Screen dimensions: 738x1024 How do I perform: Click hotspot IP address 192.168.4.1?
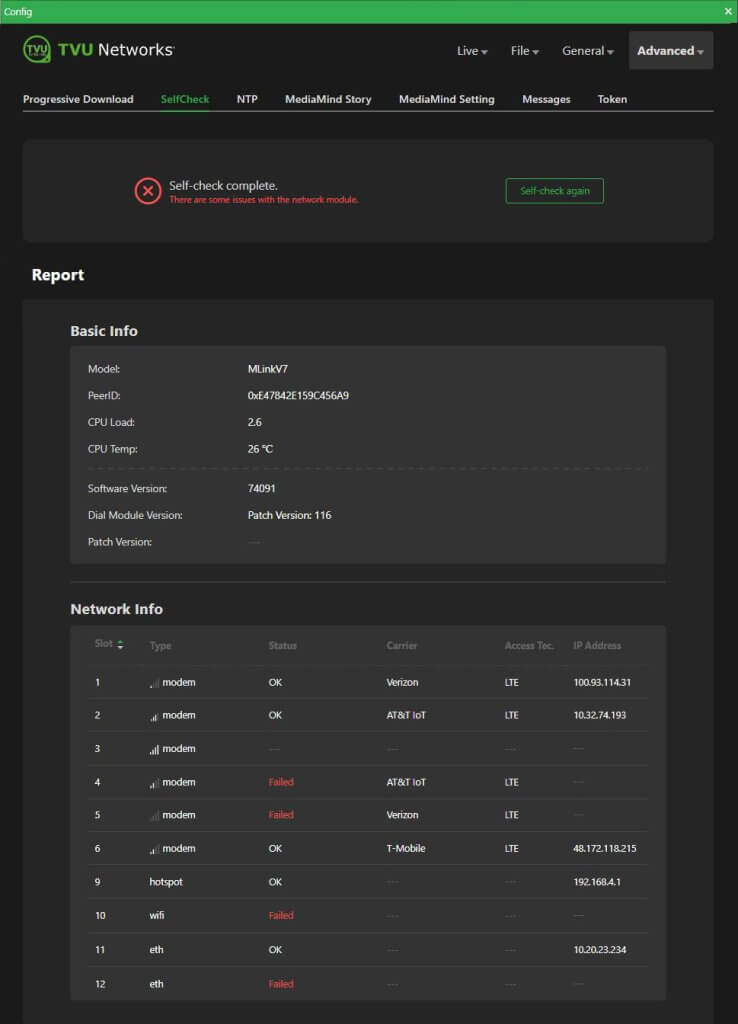[597, 882]
